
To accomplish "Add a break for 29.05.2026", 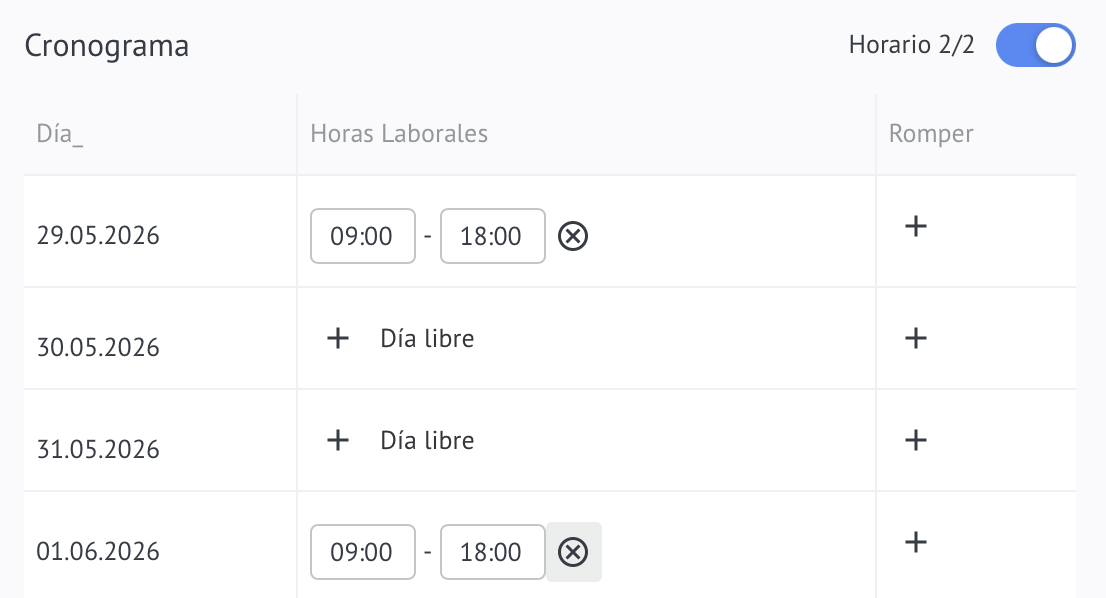I will coord(916,226).
